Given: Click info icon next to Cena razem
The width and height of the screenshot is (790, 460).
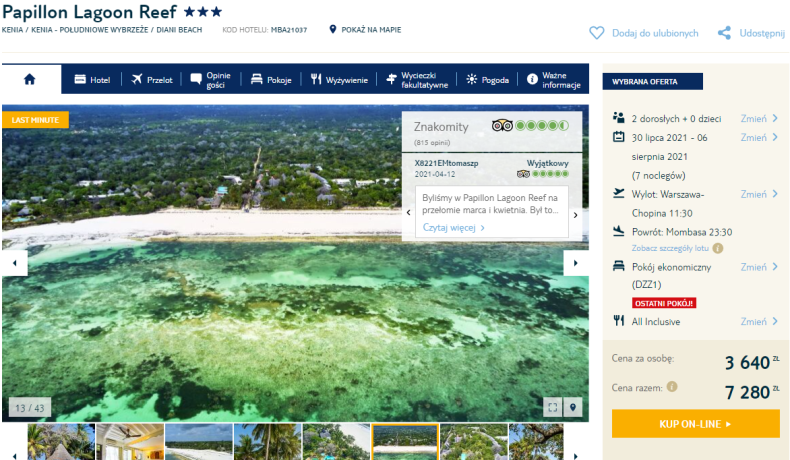Looking at the screenshot, I should (x=672, y=386).
